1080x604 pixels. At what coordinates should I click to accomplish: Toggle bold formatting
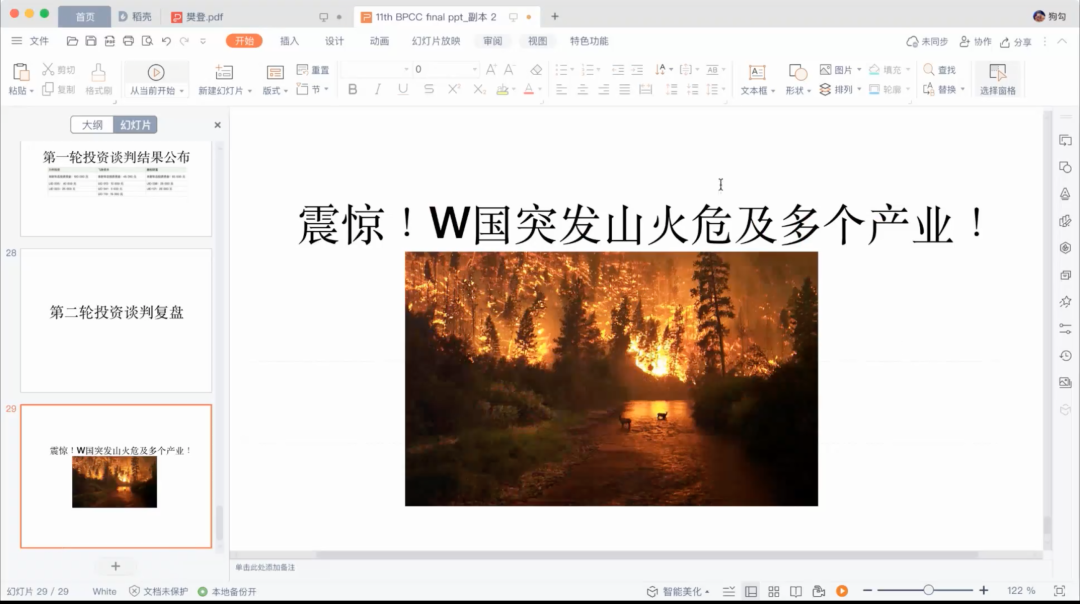pyautogui.click(x=352, y=89)
